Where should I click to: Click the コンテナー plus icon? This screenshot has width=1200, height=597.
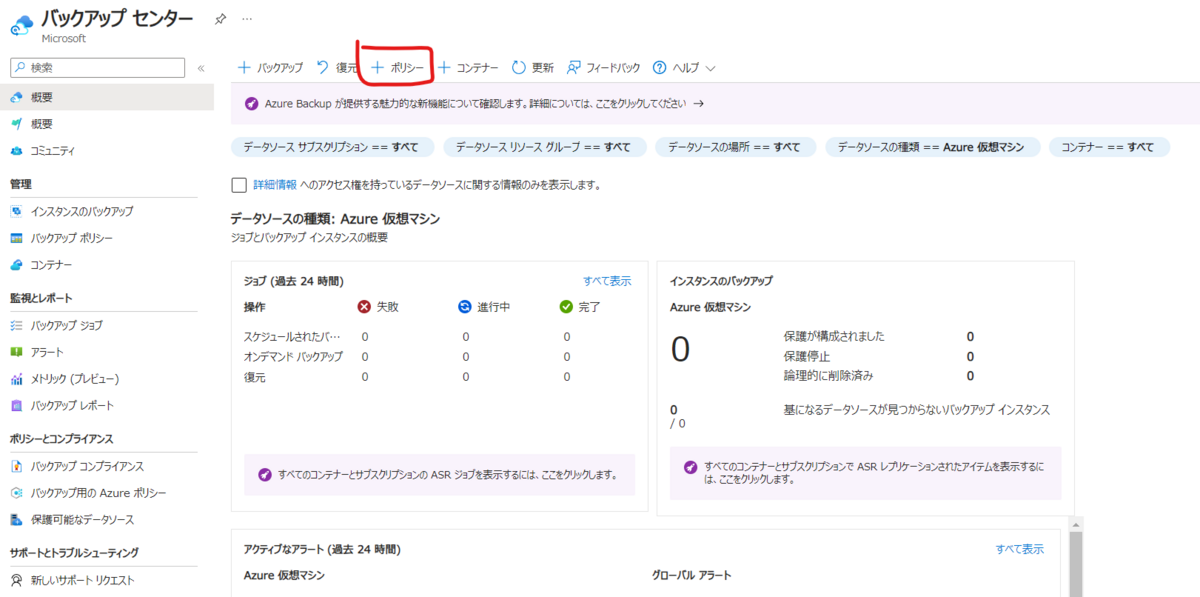coord(444,68)
